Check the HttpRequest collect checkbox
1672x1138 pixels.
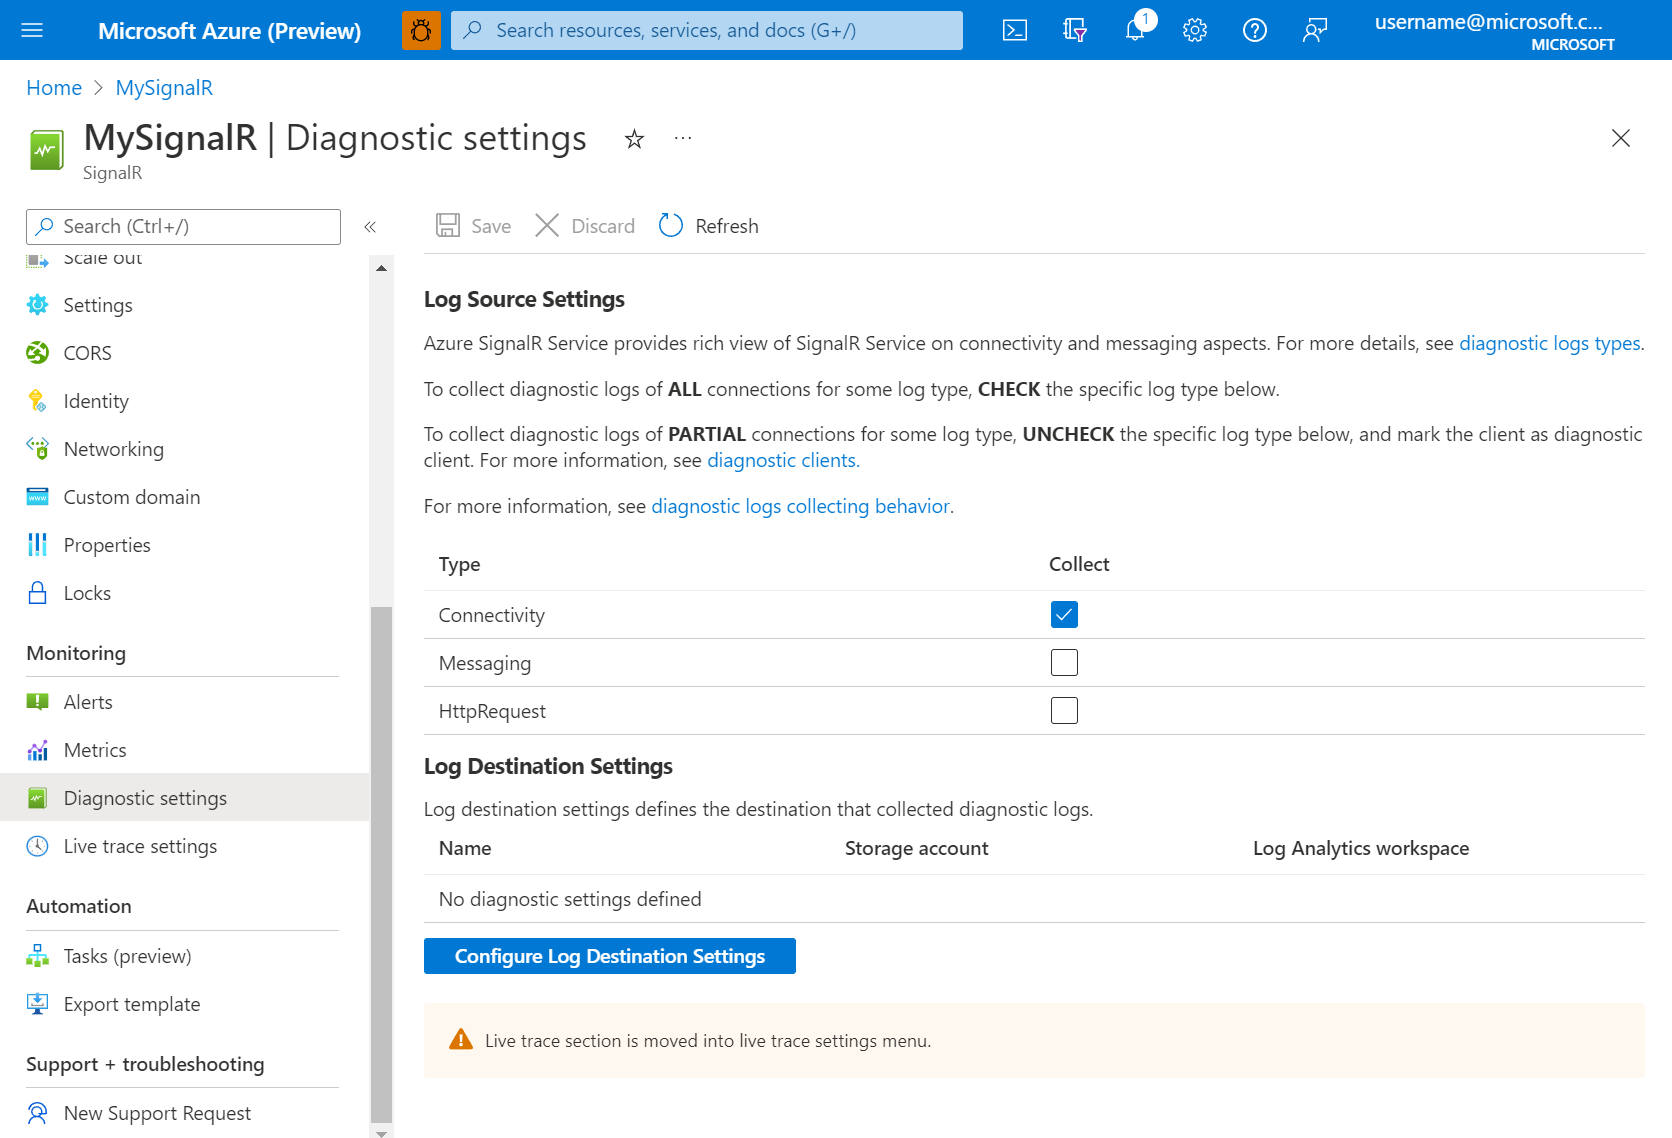click(1064, 711)
